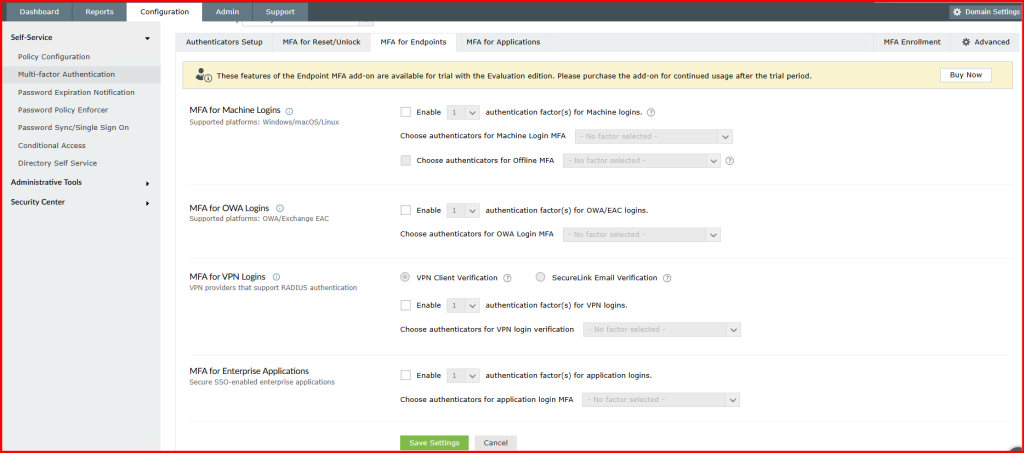
Task: Open Domain Settings gear in top bar
Action: (x=983, y=12)
